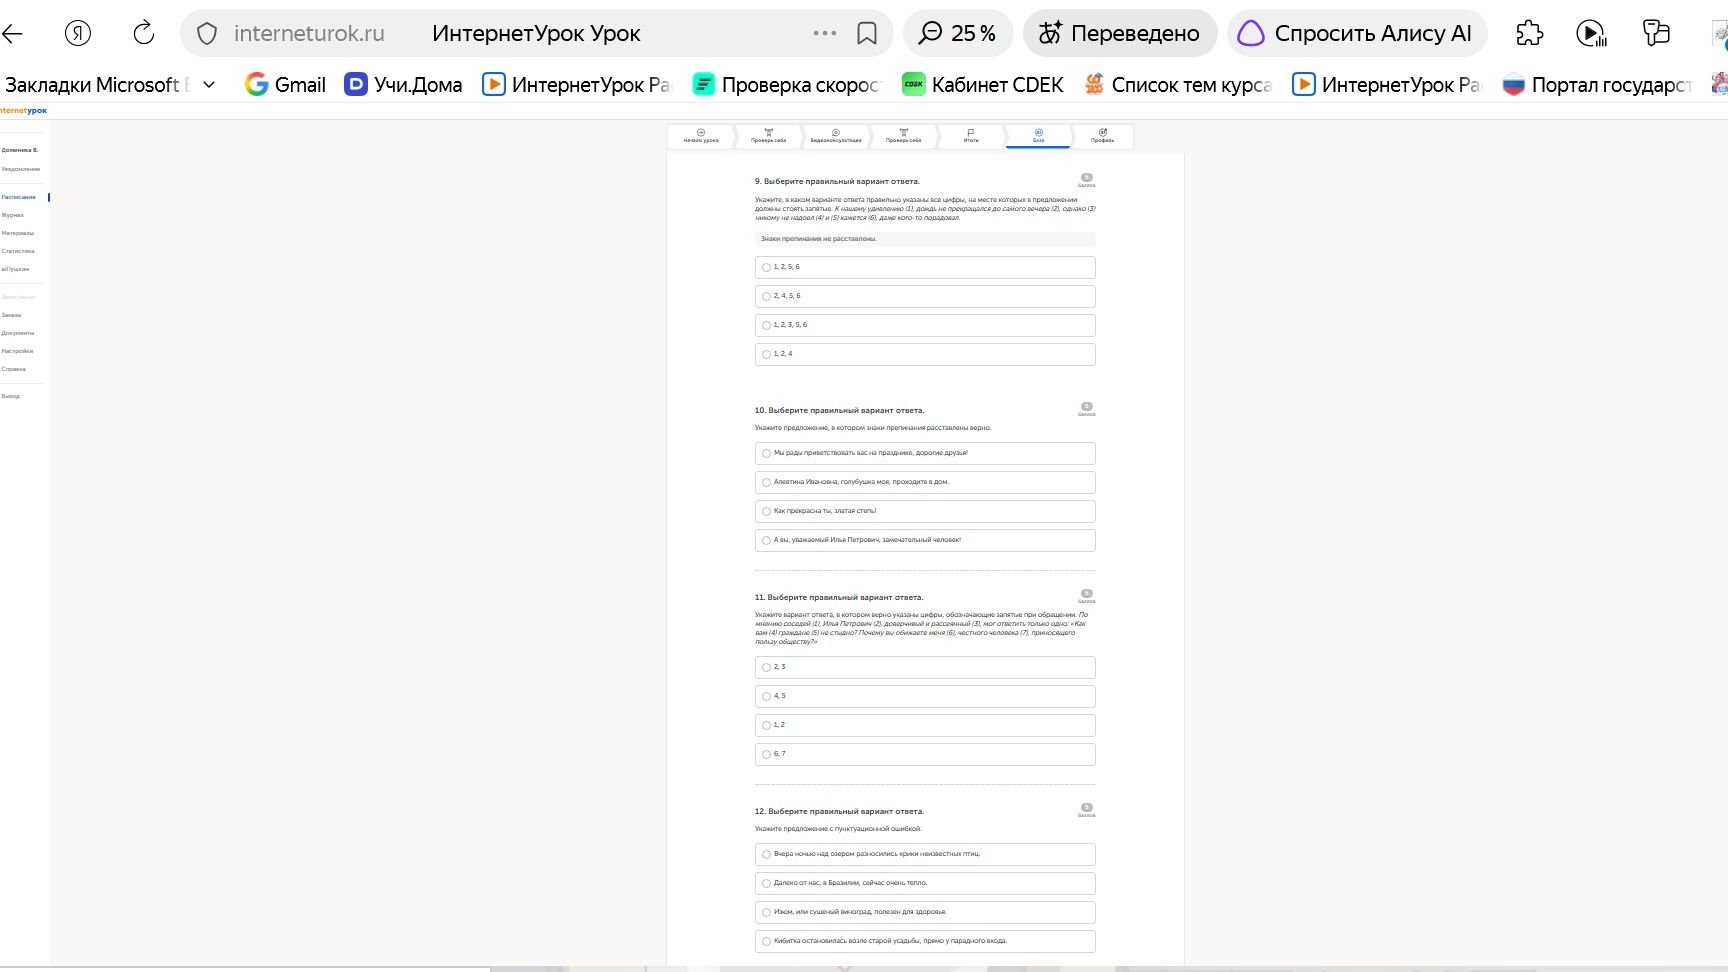Open the 'Кабинет CDEK' bookmark
Viewport: 1728px width, 972px height.
982,85
